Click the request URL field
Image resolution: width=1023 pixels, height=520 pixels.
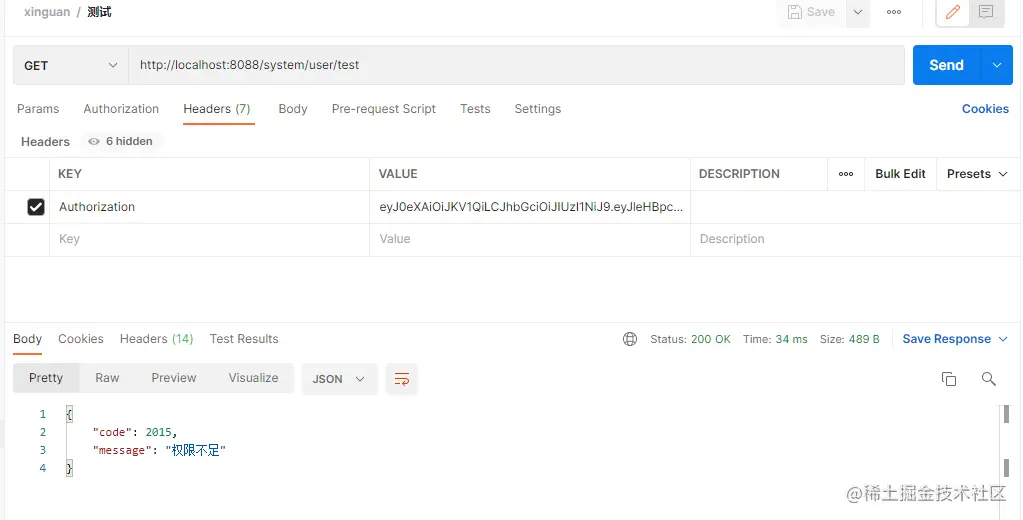pos(516,65)
